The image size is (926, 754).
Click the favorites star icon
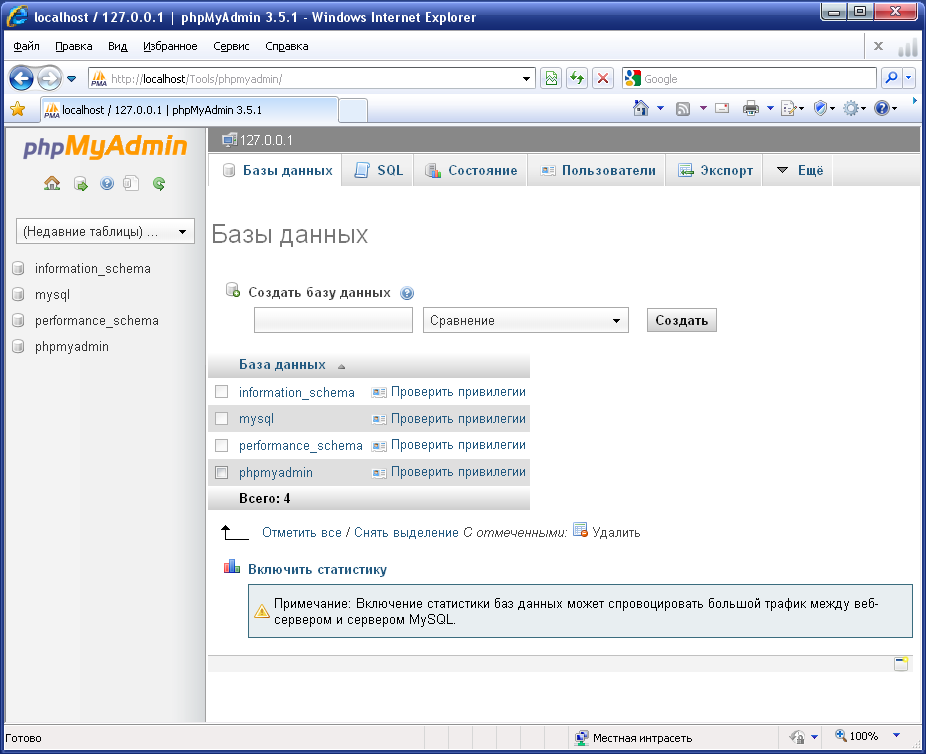pos(18,109)
